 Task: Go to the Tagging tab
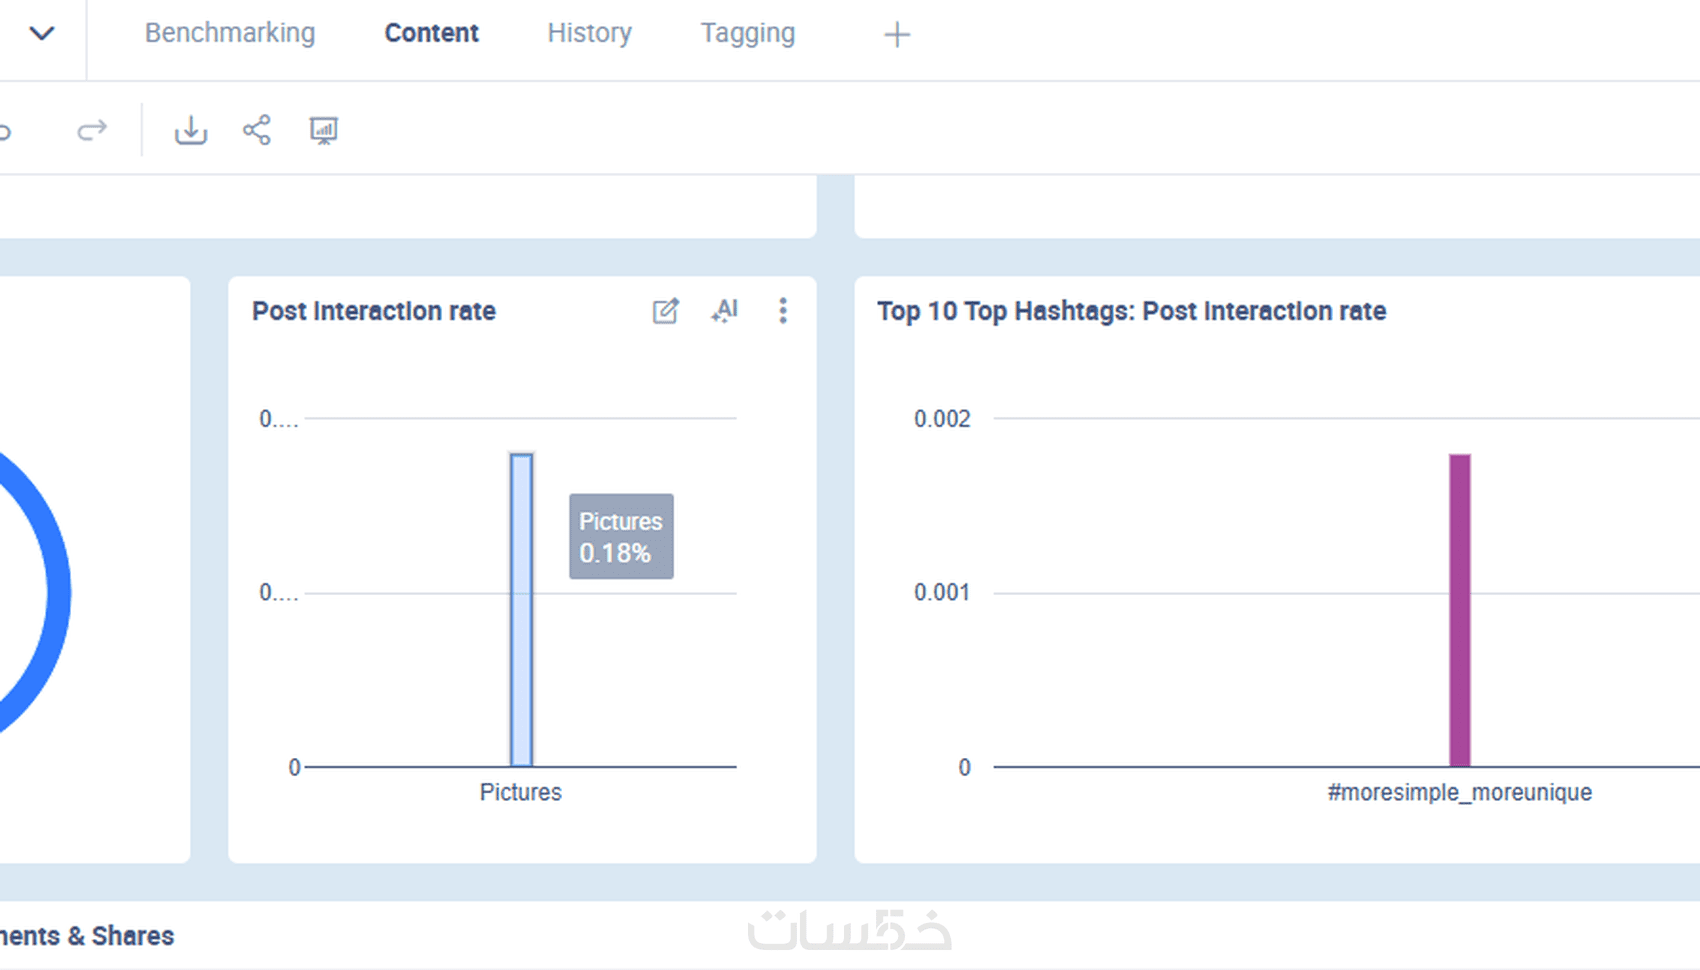pos(748,33)
